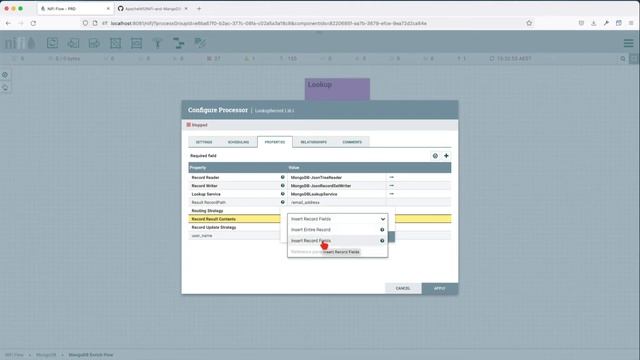640x360 pixels.
Task: Open help icon for Record Writer
Action: click(282, 186)
